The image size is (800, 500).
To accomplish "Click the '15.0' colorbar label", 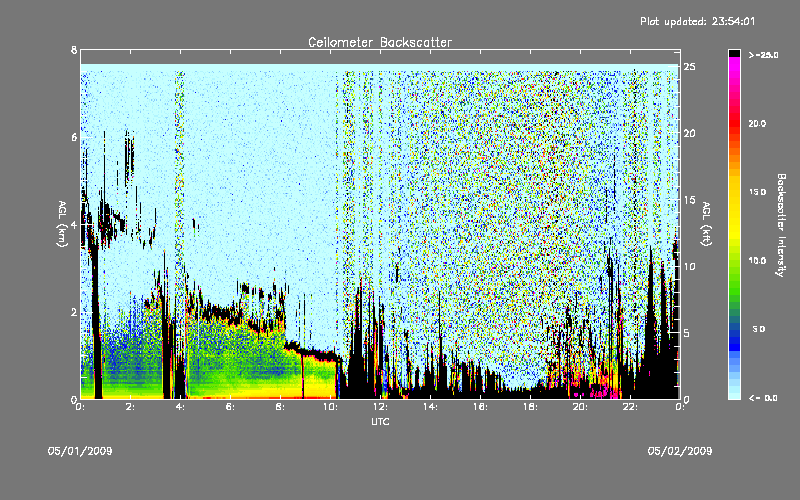I will pyautogui.click(x=757, y=192).
